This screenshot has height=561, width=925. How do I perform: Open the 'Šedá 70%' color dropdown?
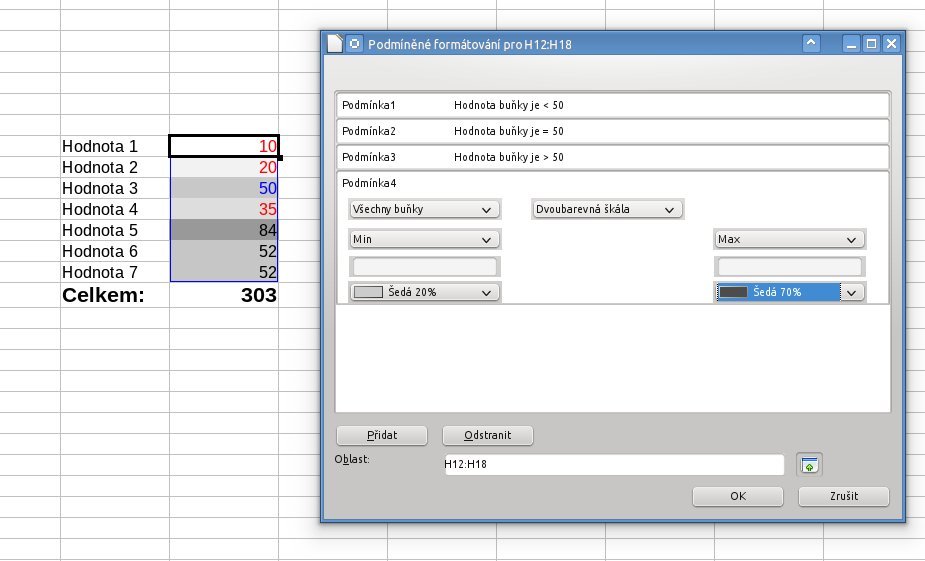click(789, 293)
